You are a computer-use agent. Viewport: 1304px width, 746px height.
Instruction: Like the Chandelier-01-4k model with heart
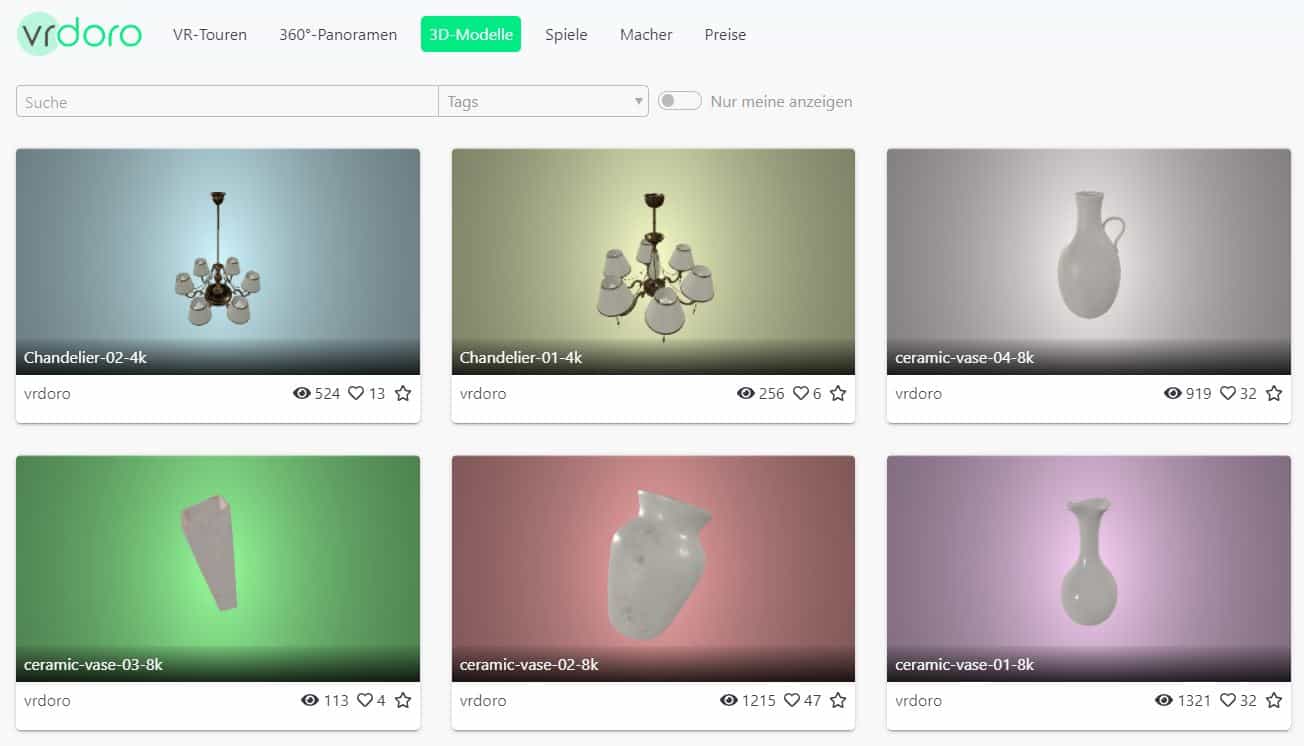pyautogui.click(x=801, y=394)
